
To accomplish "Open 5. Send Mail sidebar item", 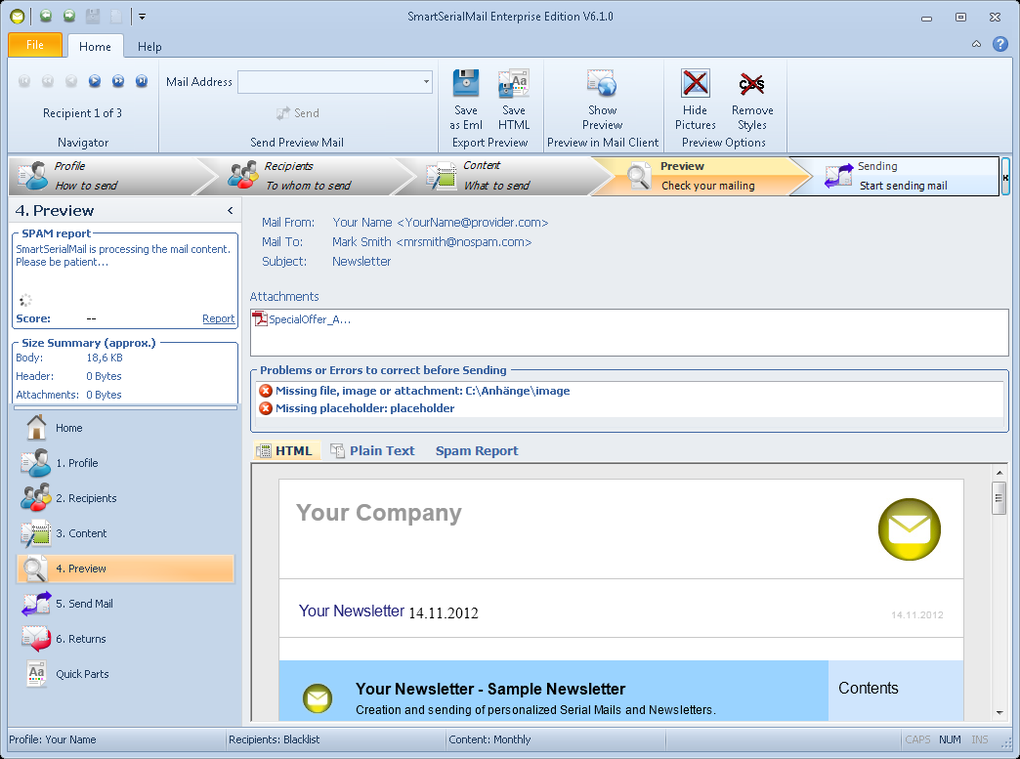I will click(x=125, y=604).
